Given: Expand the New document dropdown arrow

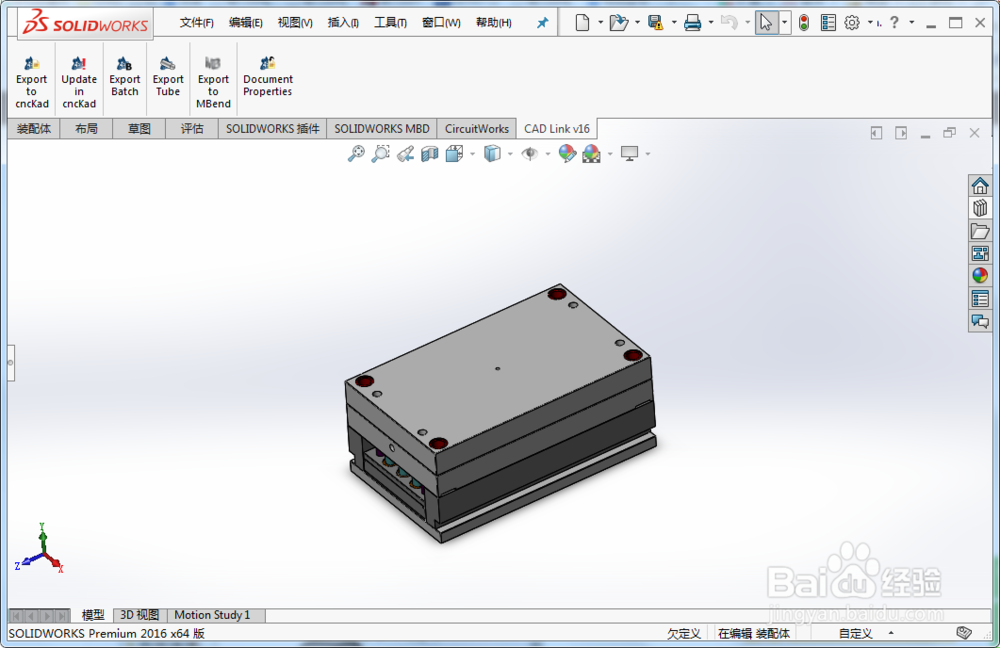Looking at the screenshot, I should pyautogui.click(x=600, y=23).
